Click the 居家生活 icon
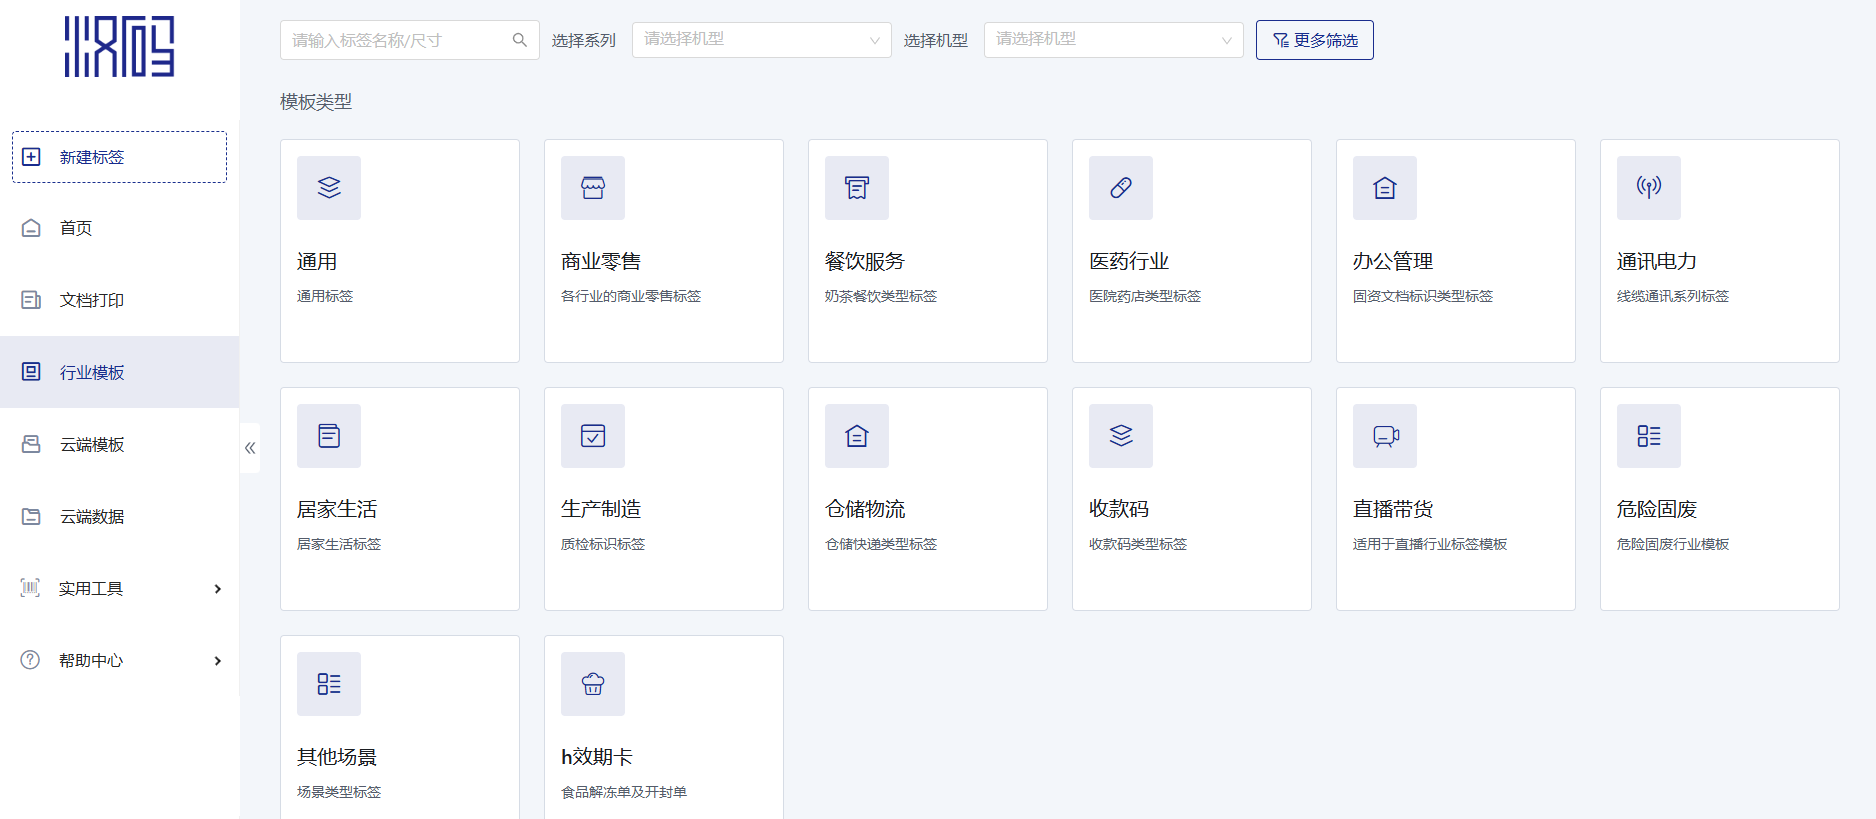The height and width of the screenshot is (819, 1876). pyautogui.click(x=329, y=436)
